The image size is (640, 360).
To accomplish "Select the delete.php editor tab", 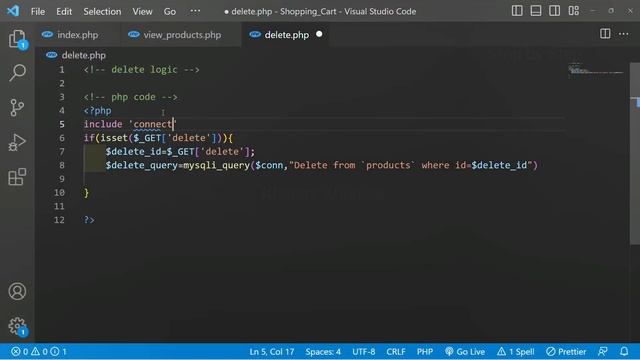I will pos(287,35).
